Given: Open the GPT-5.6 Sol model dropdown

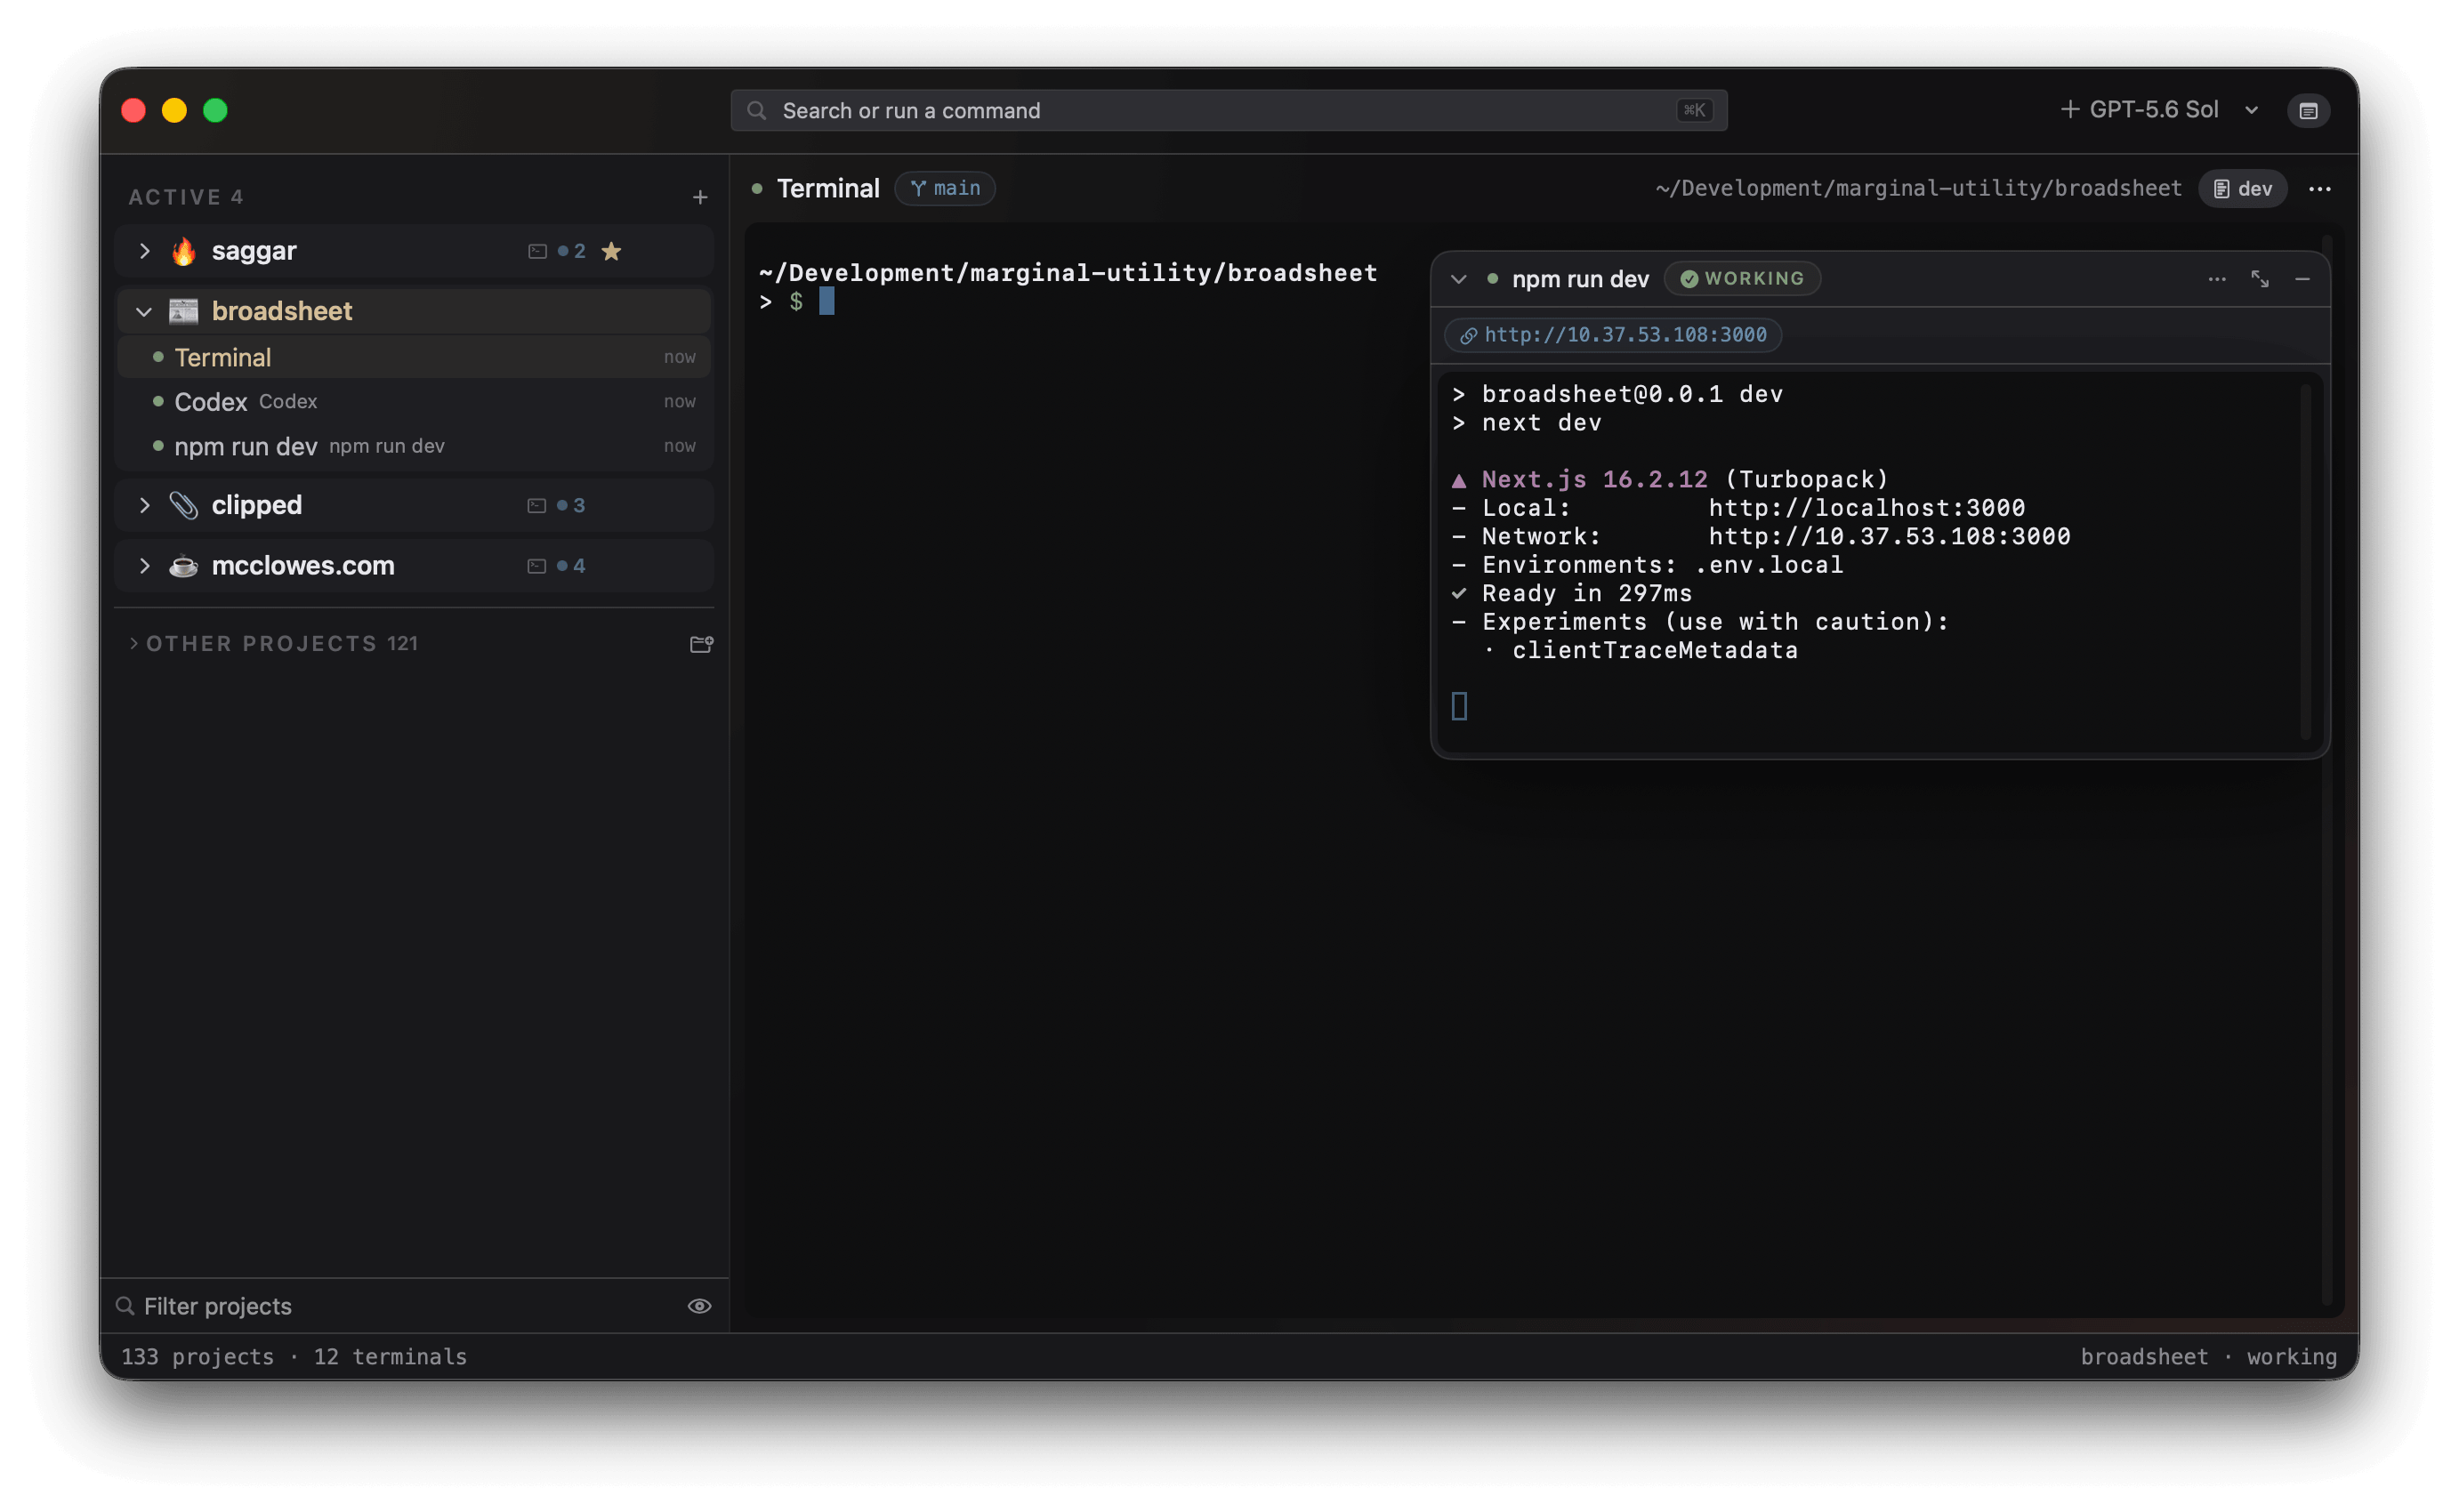Looking at the screenshot, I should 2251,110.
